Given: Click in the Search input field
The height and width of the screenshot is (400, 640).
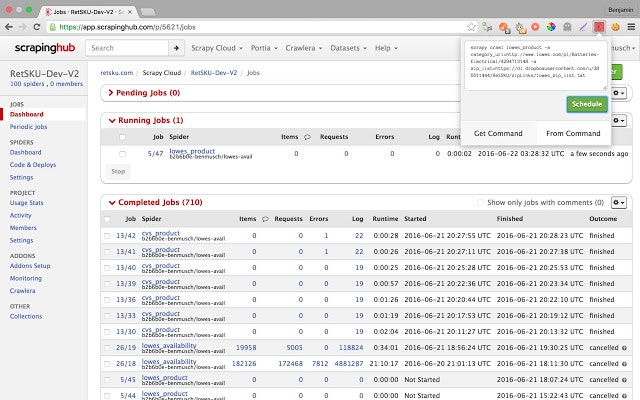Looking at the screenshot, I should tap(126, 47).
